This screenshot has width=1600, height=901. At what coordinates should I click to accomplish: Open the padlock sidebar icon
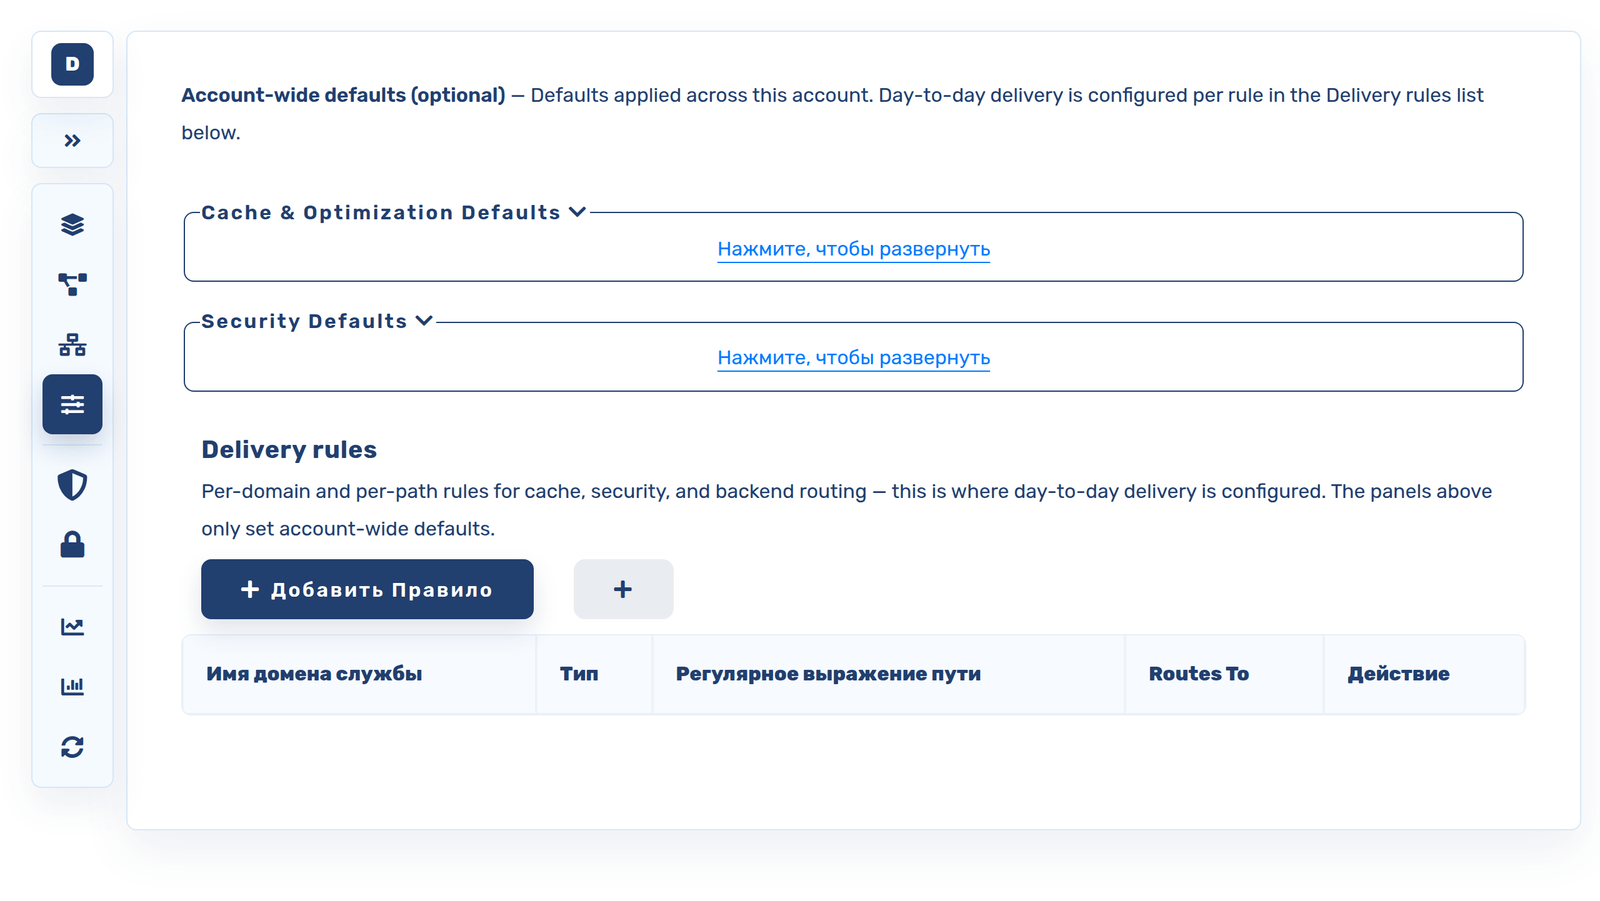coord(72,545)
